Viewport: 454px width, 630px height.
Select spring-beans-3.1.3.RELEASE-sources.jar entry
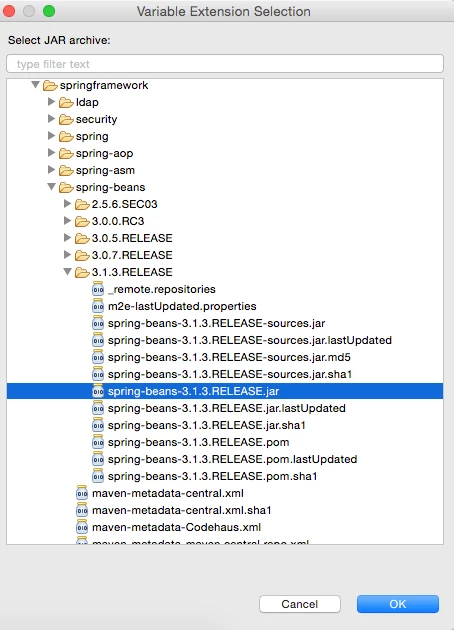(x=216, y=323)
